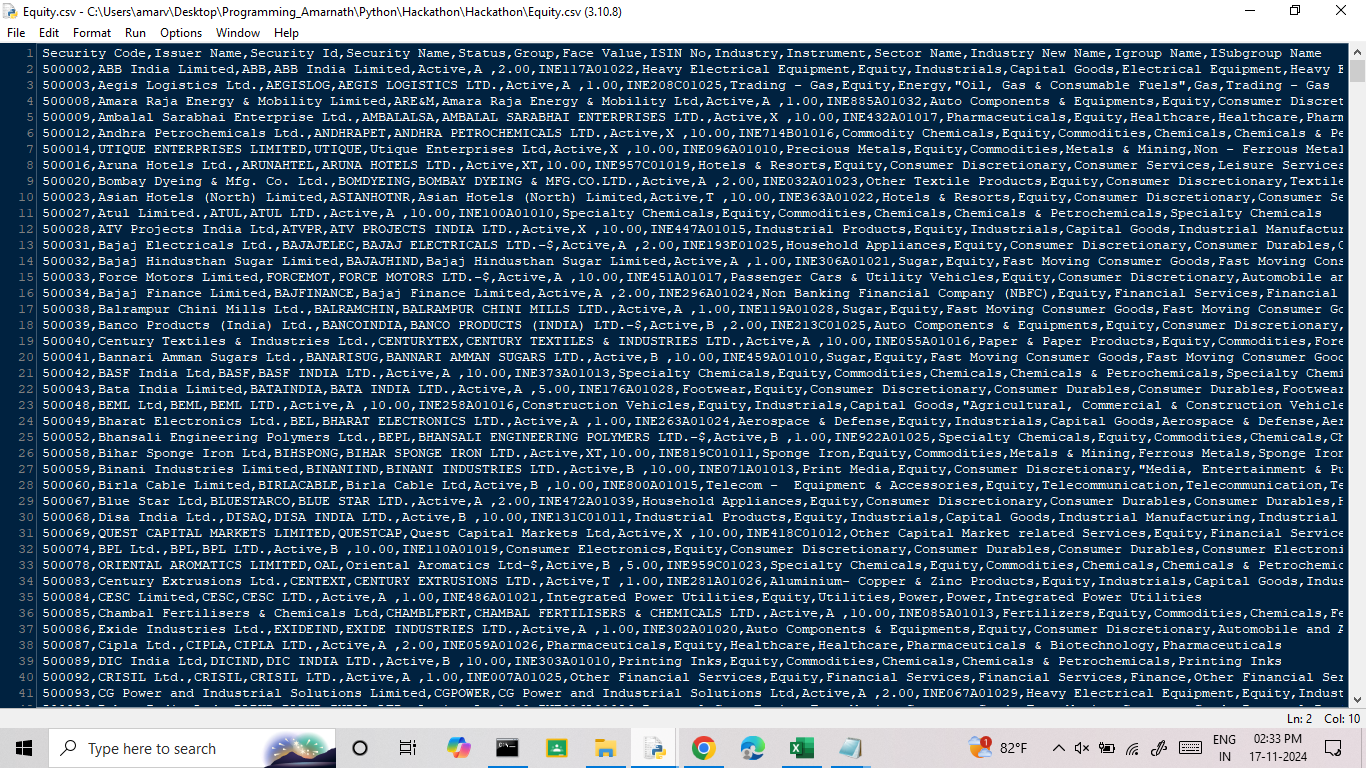Screen dimensions: 1366x768
Task: Open the green Classroom app on taskbar
Action: click(x=556, y=748)
